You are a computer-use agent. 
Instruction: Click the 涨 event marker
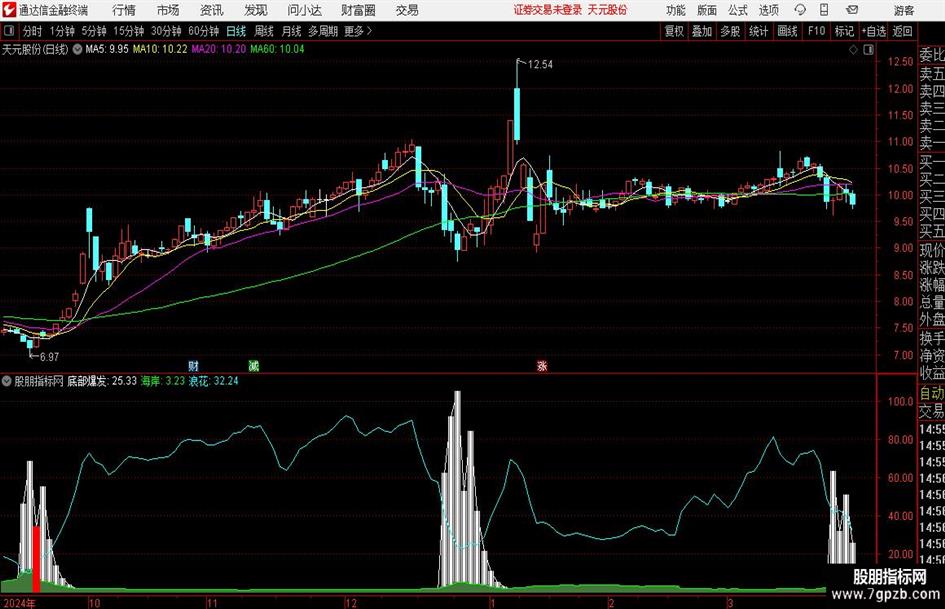pos(542,365)
